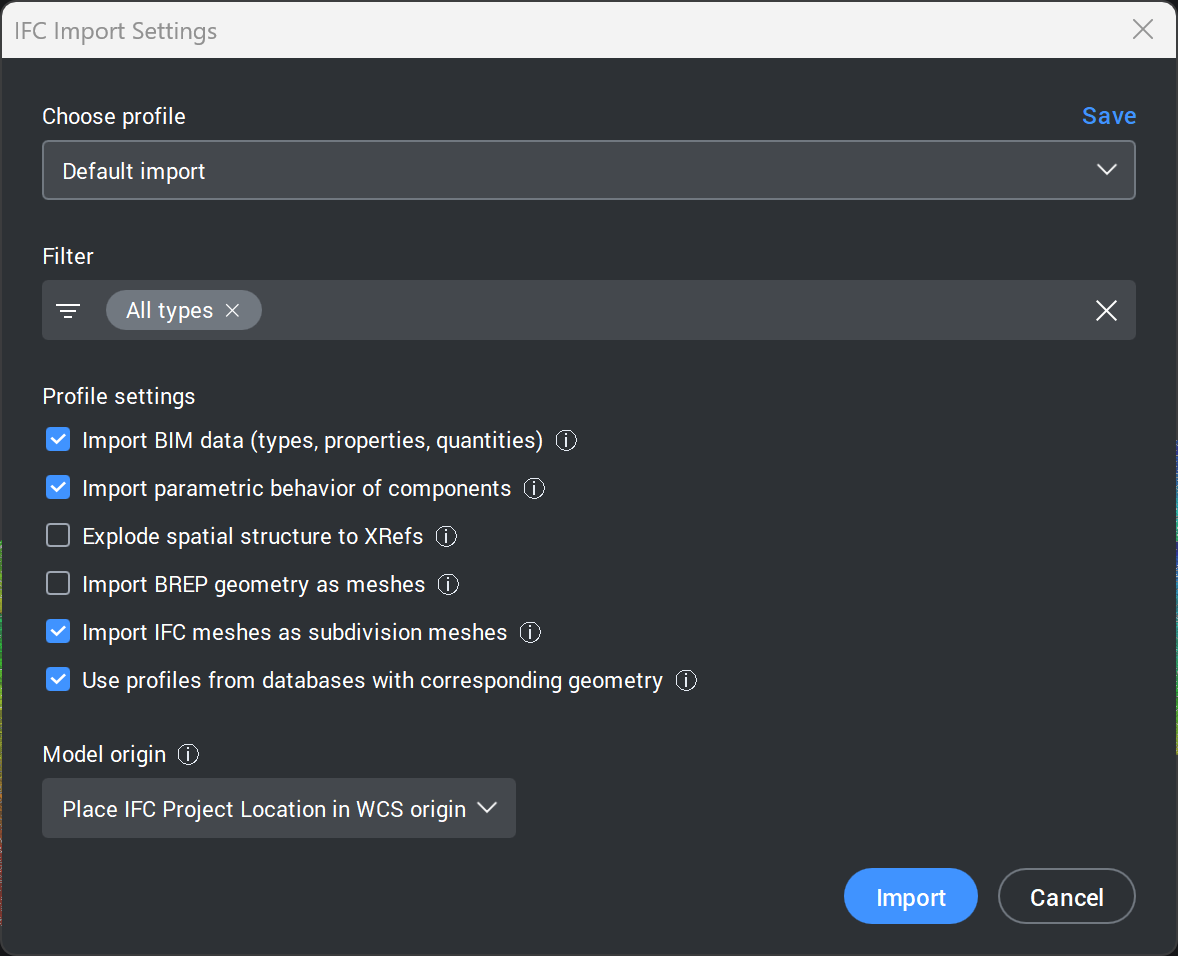Clear the entire filter field
The height and width of the screenshot is (956, 1178).
coord(1106,311)
